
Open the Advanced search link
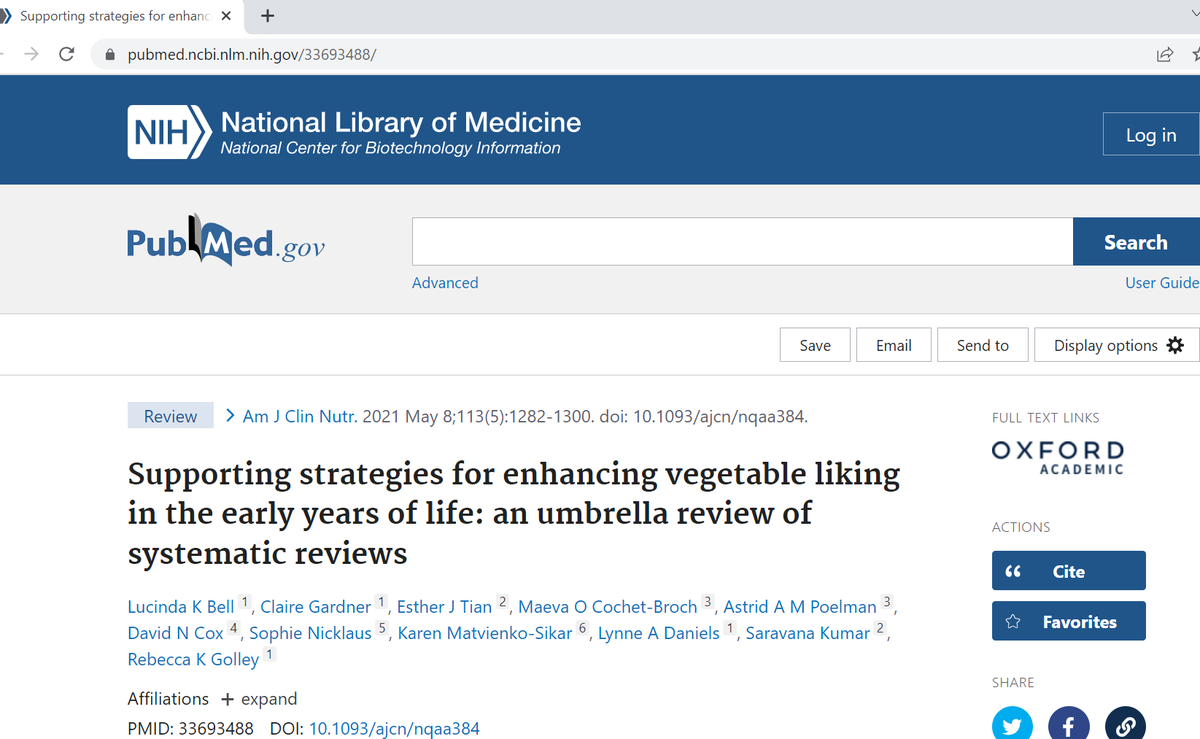pos(445,283)
